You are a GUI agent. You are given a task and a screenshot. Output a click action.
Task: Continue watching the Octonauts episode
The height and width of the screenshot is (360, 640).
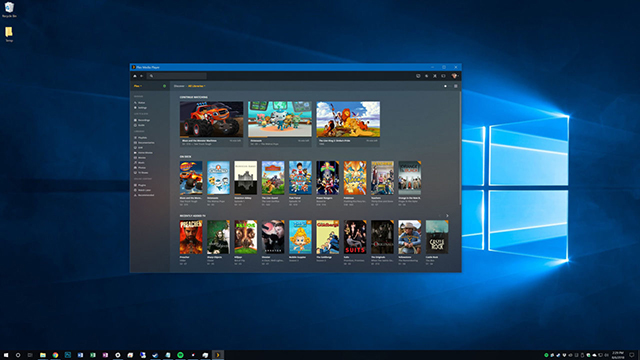(x=280, y=119)
